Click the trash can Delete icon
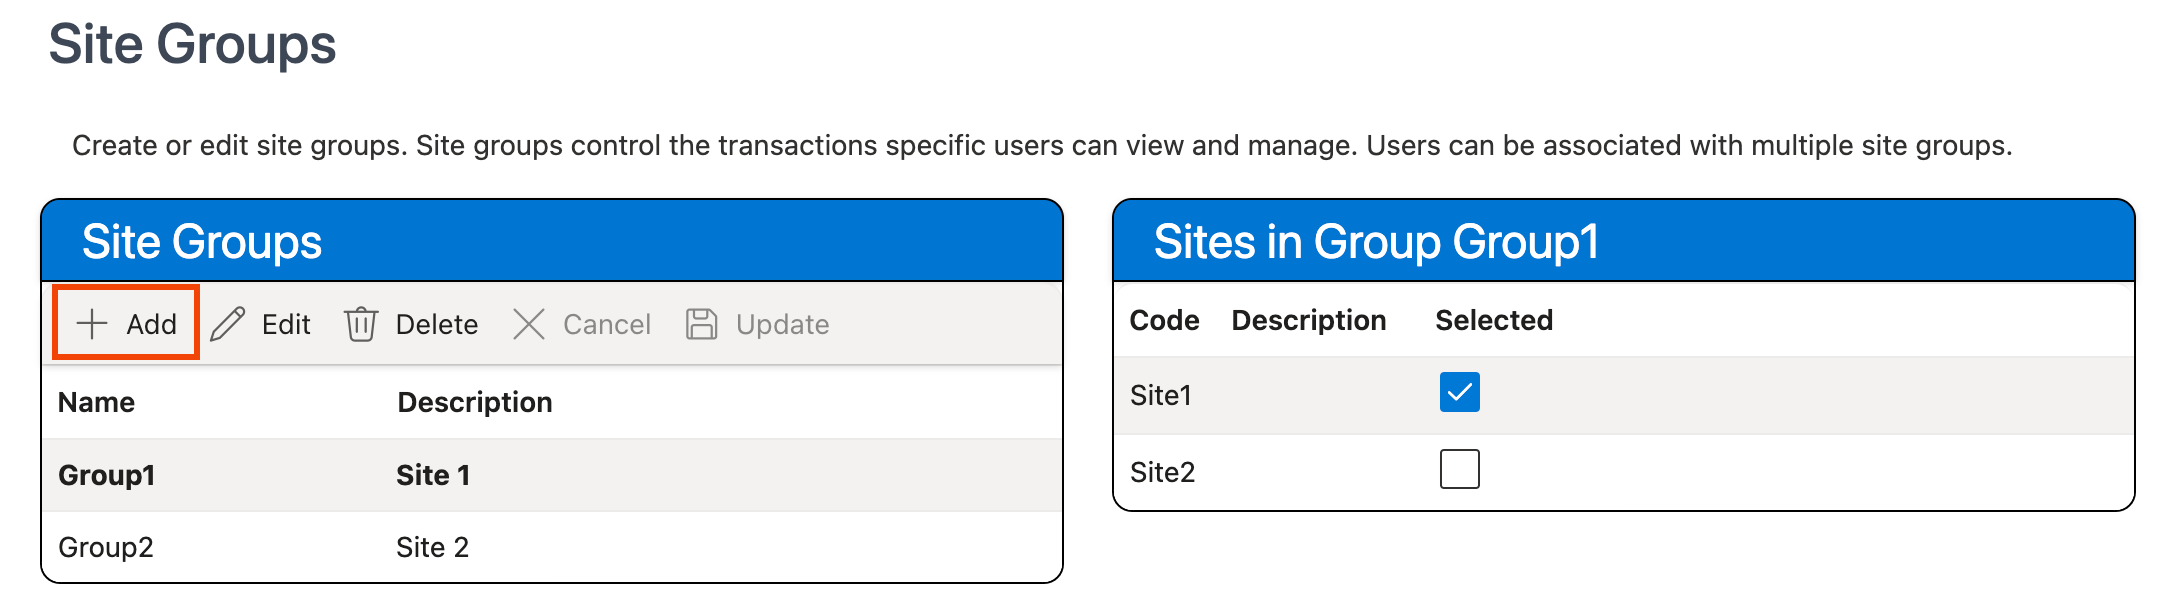The image size is (2174, 608). pyautogui.click(x=361, y=324)
